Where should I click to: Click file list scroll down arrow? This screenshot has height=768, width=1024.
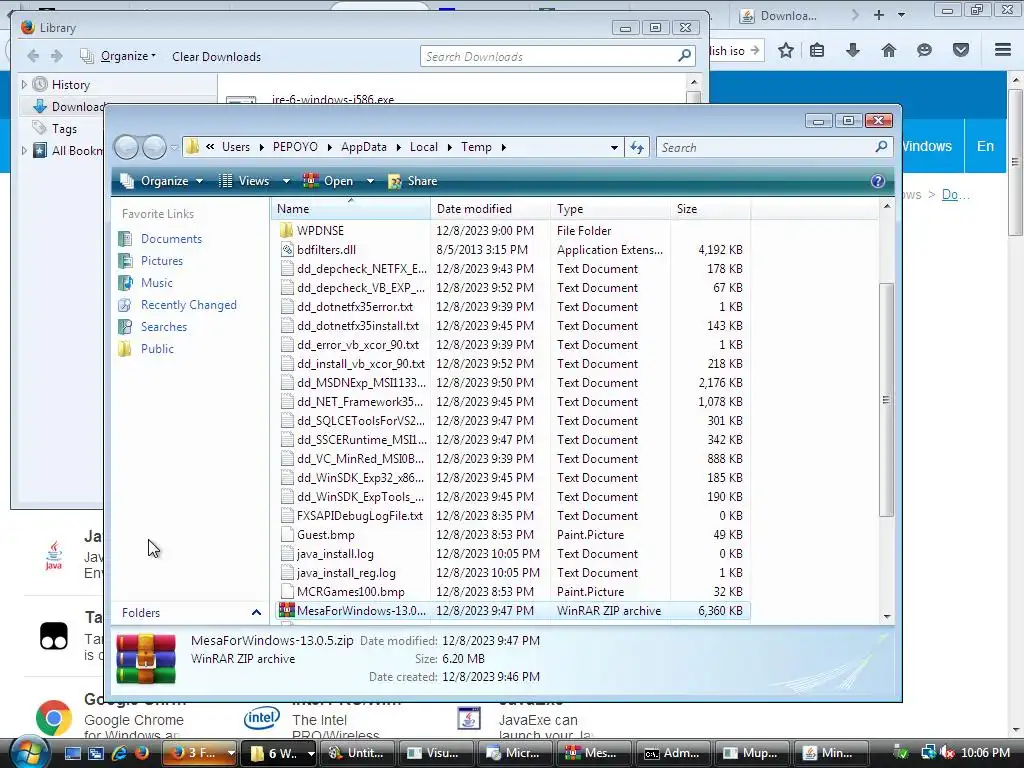(886, 616)
